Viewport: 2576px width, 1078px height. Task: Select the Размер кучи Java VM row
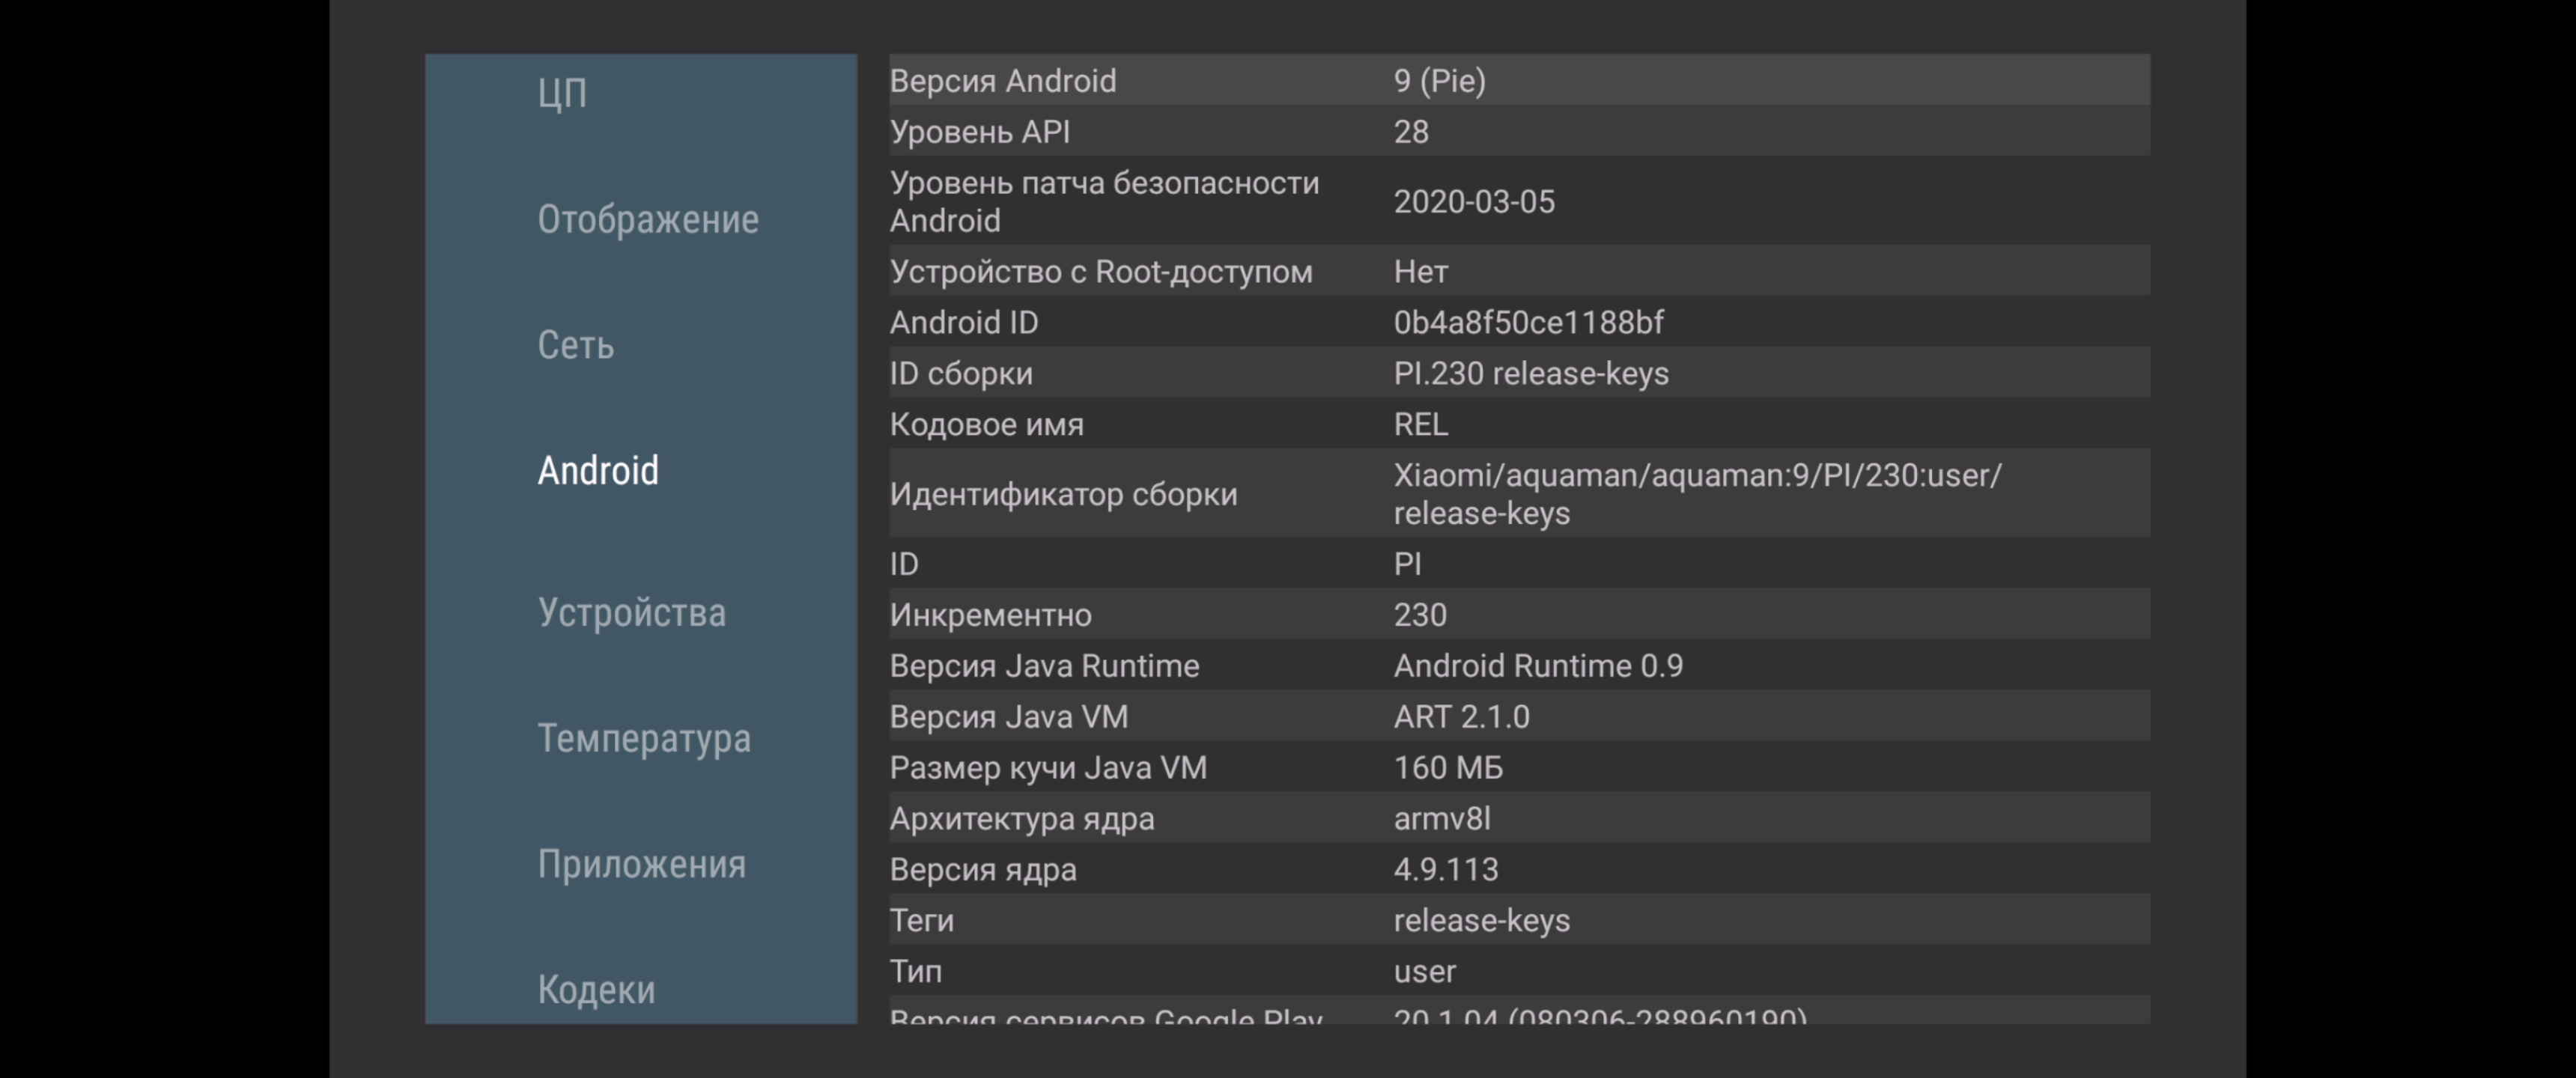(1518, 768)
